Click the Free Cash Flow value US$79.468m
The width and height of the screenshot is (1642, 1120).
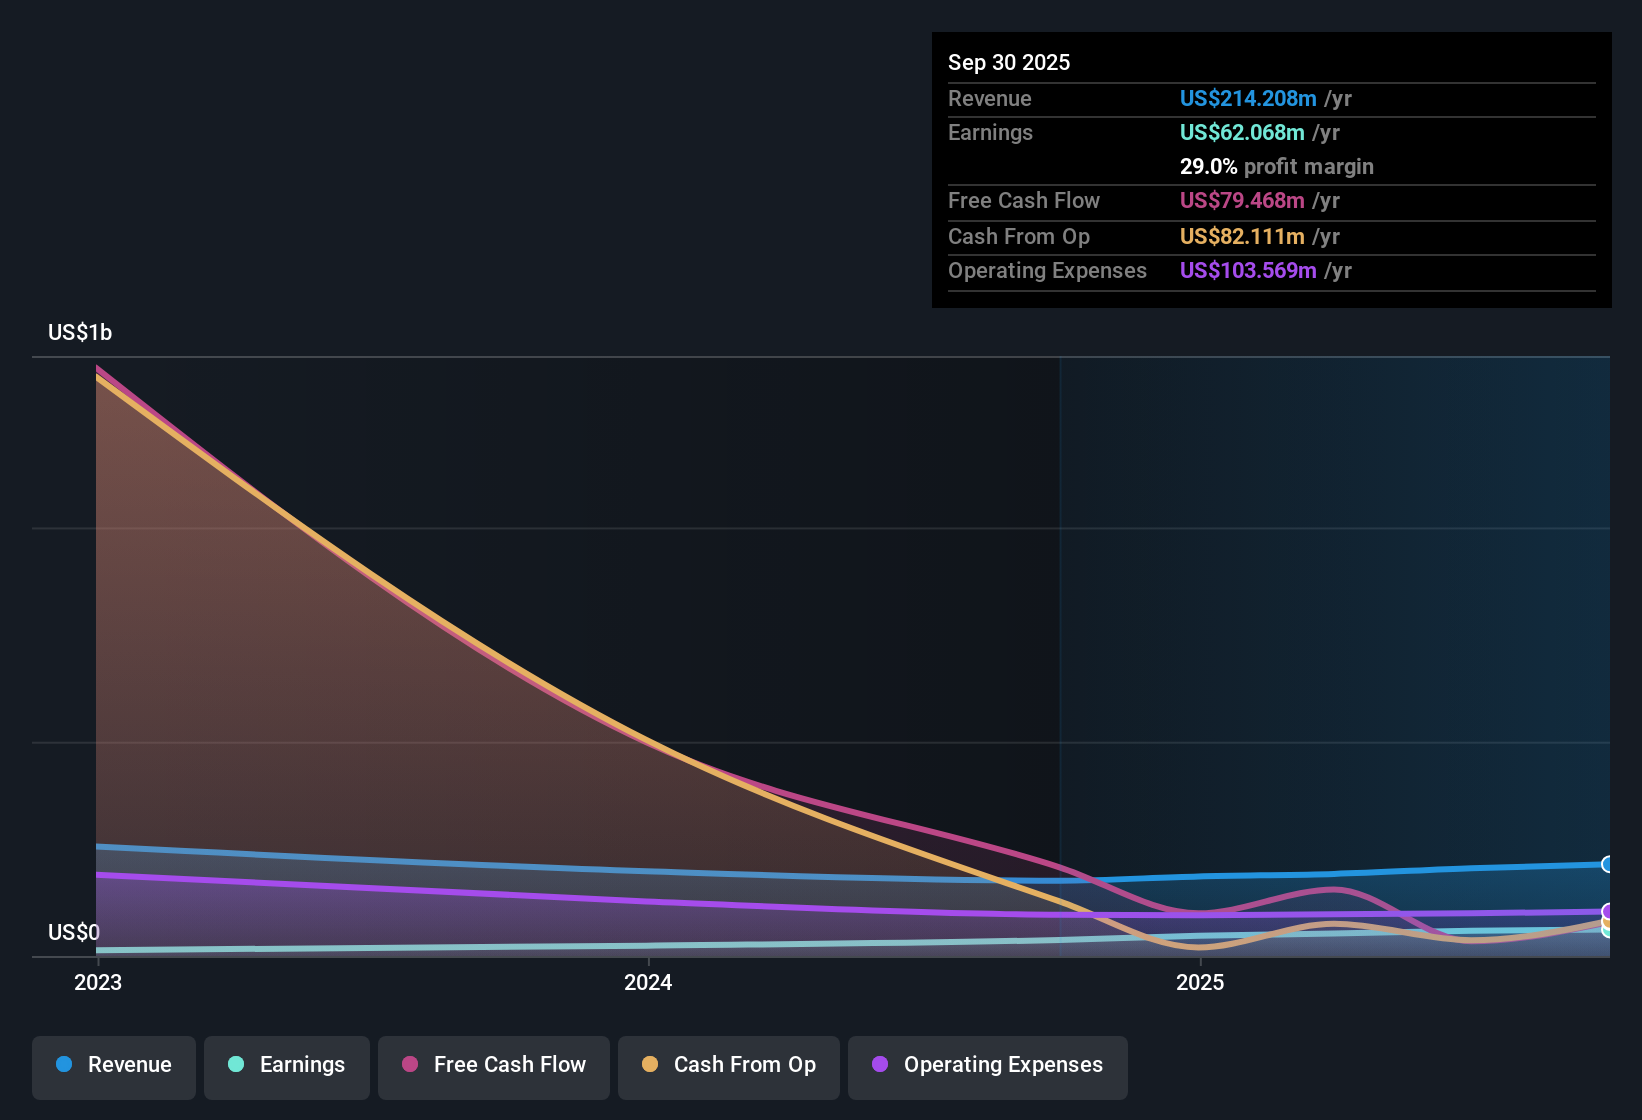tap(1242, 200)
